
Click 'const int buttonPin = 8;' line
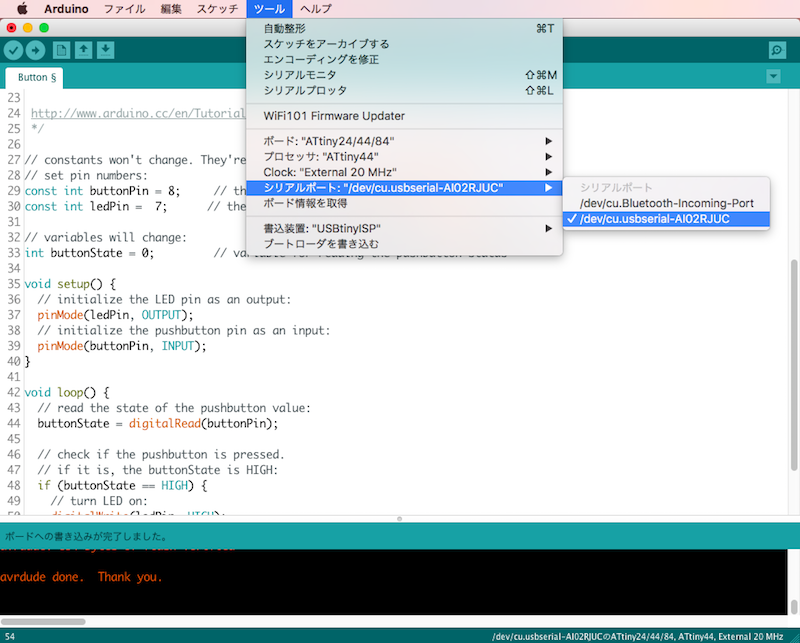point(102,191)
